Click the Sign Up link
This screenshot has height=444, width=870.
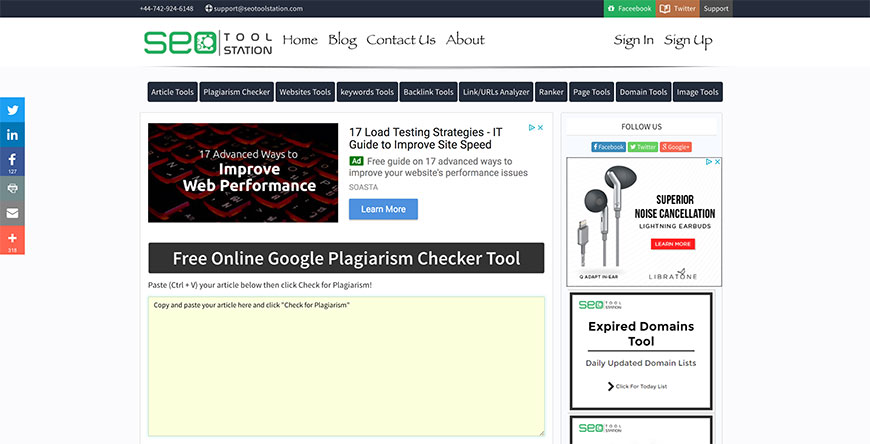pos(688,41)
